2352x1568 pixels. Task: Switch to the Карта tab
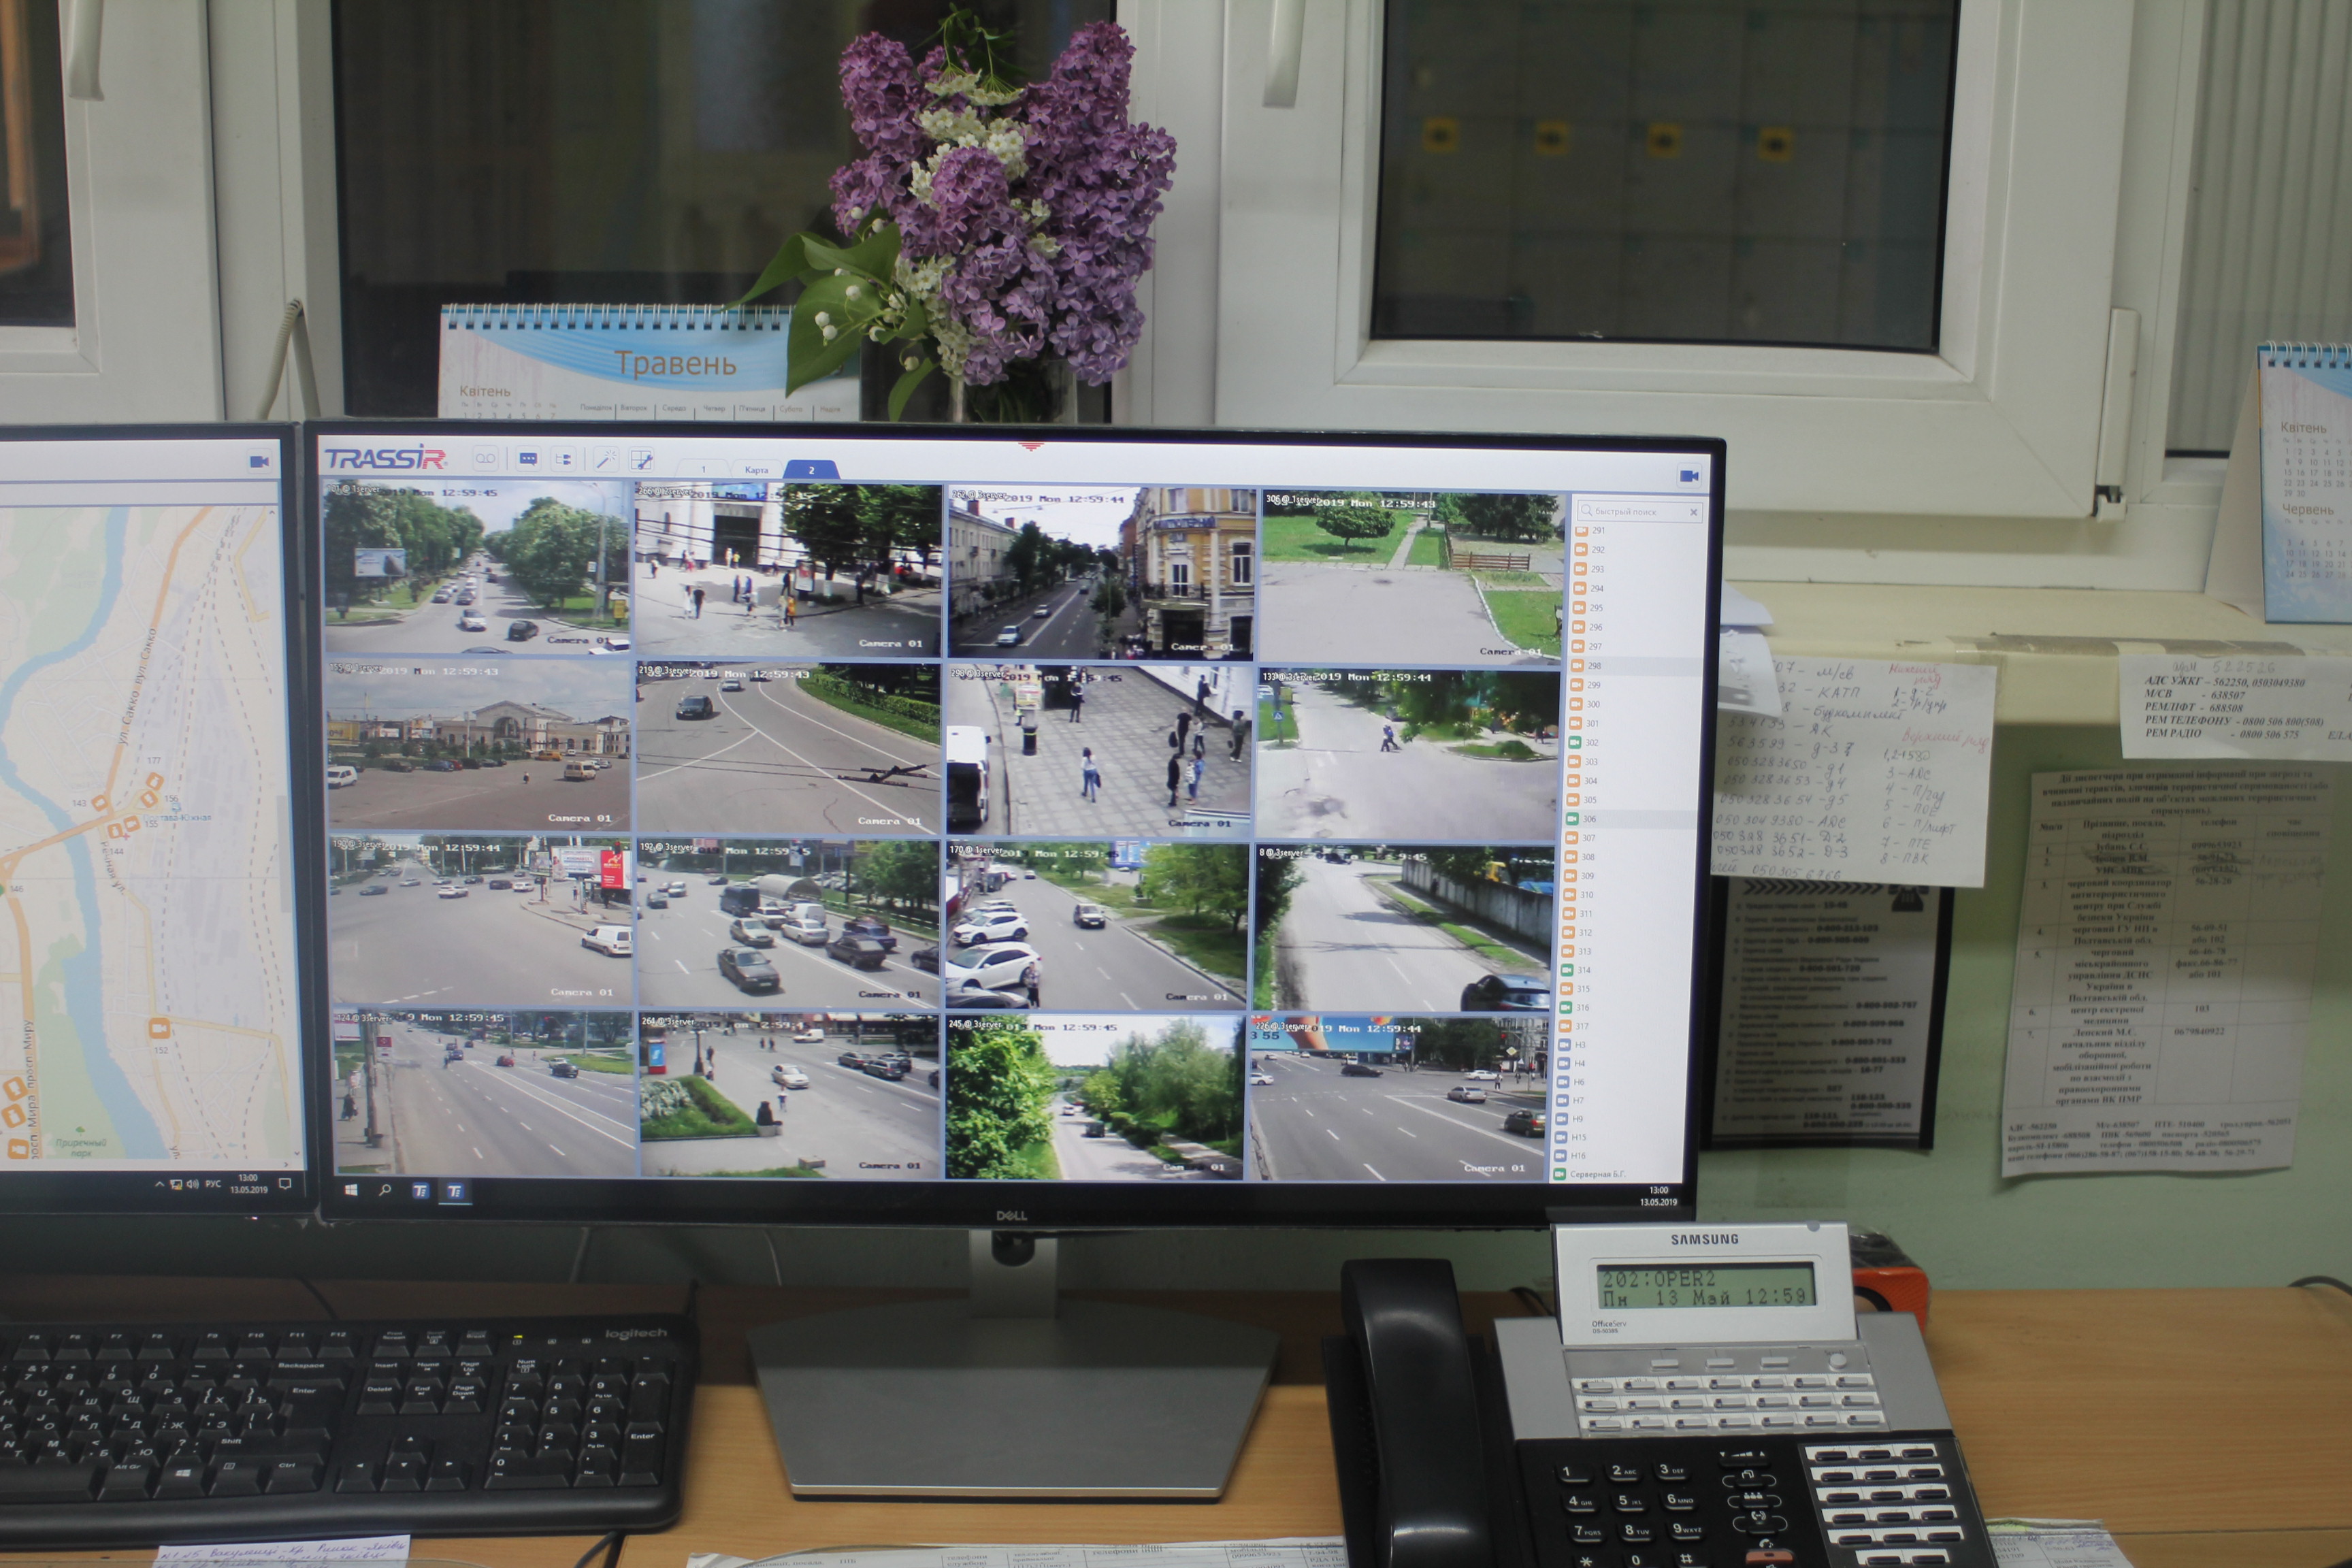click(756, 470)
